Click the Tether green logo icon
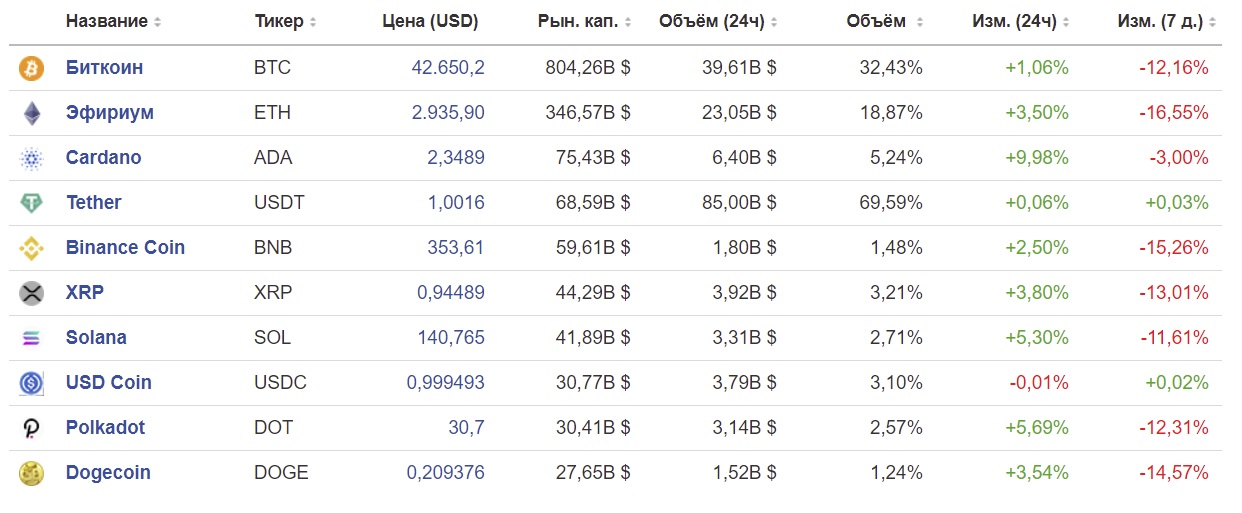Screen dimensions: 1242x513 tap(32, 203)
